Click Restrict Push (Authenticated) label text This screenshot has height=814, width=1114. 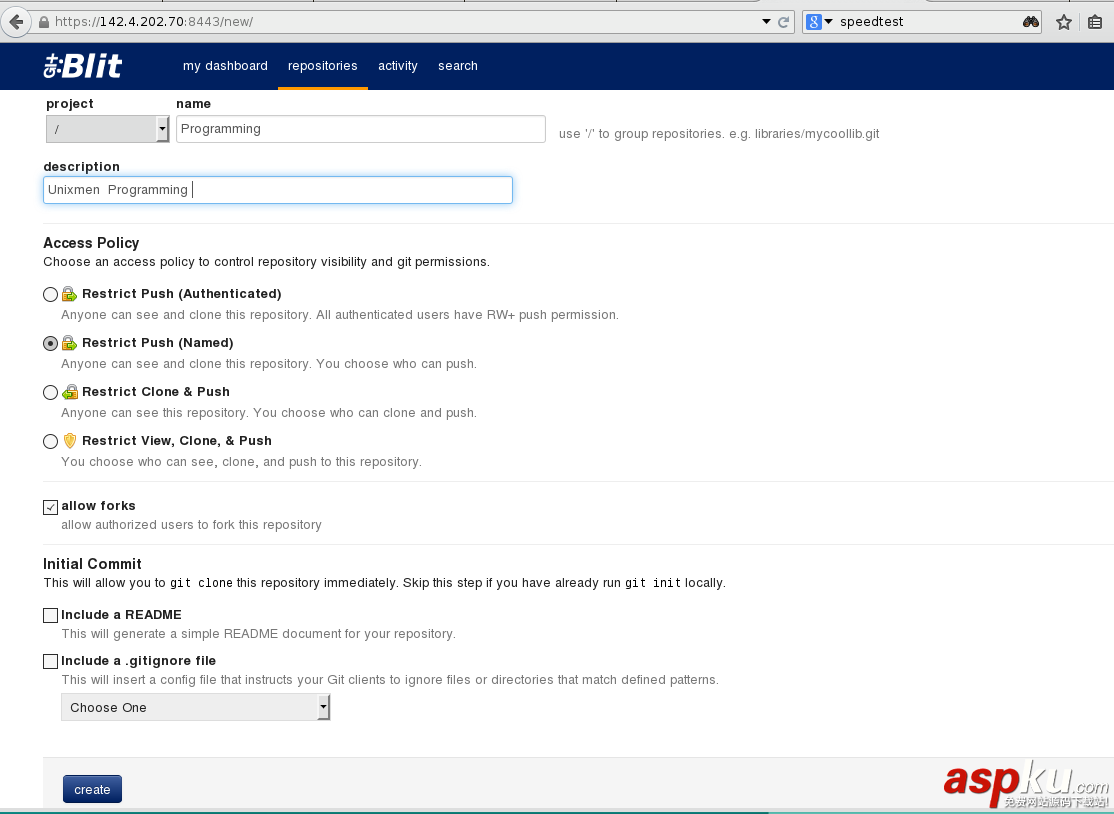(182, 293)
